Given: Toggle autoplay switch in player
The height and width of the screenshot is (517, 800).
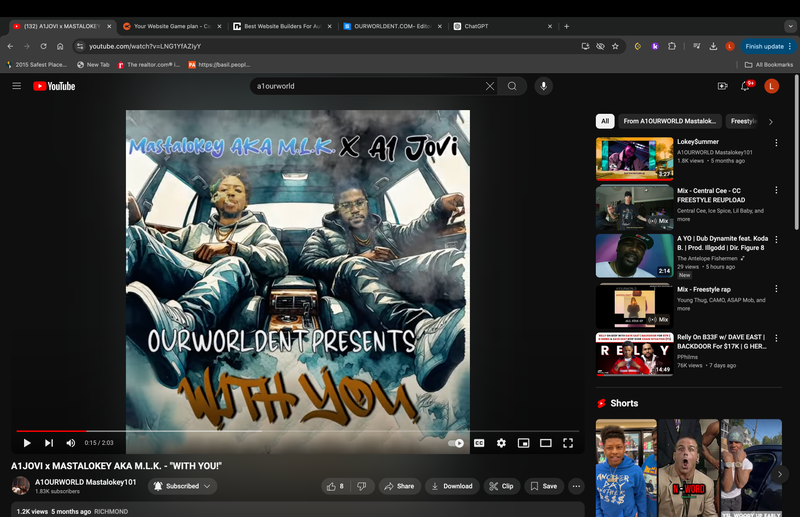Looking at the screenshot, I should click(x=456, y=443).
